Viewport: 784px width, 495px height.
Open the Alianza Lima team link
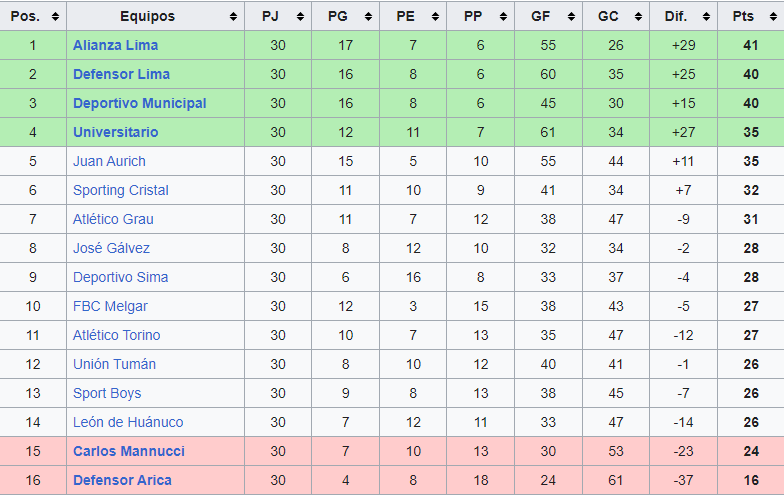pos(116,45)
